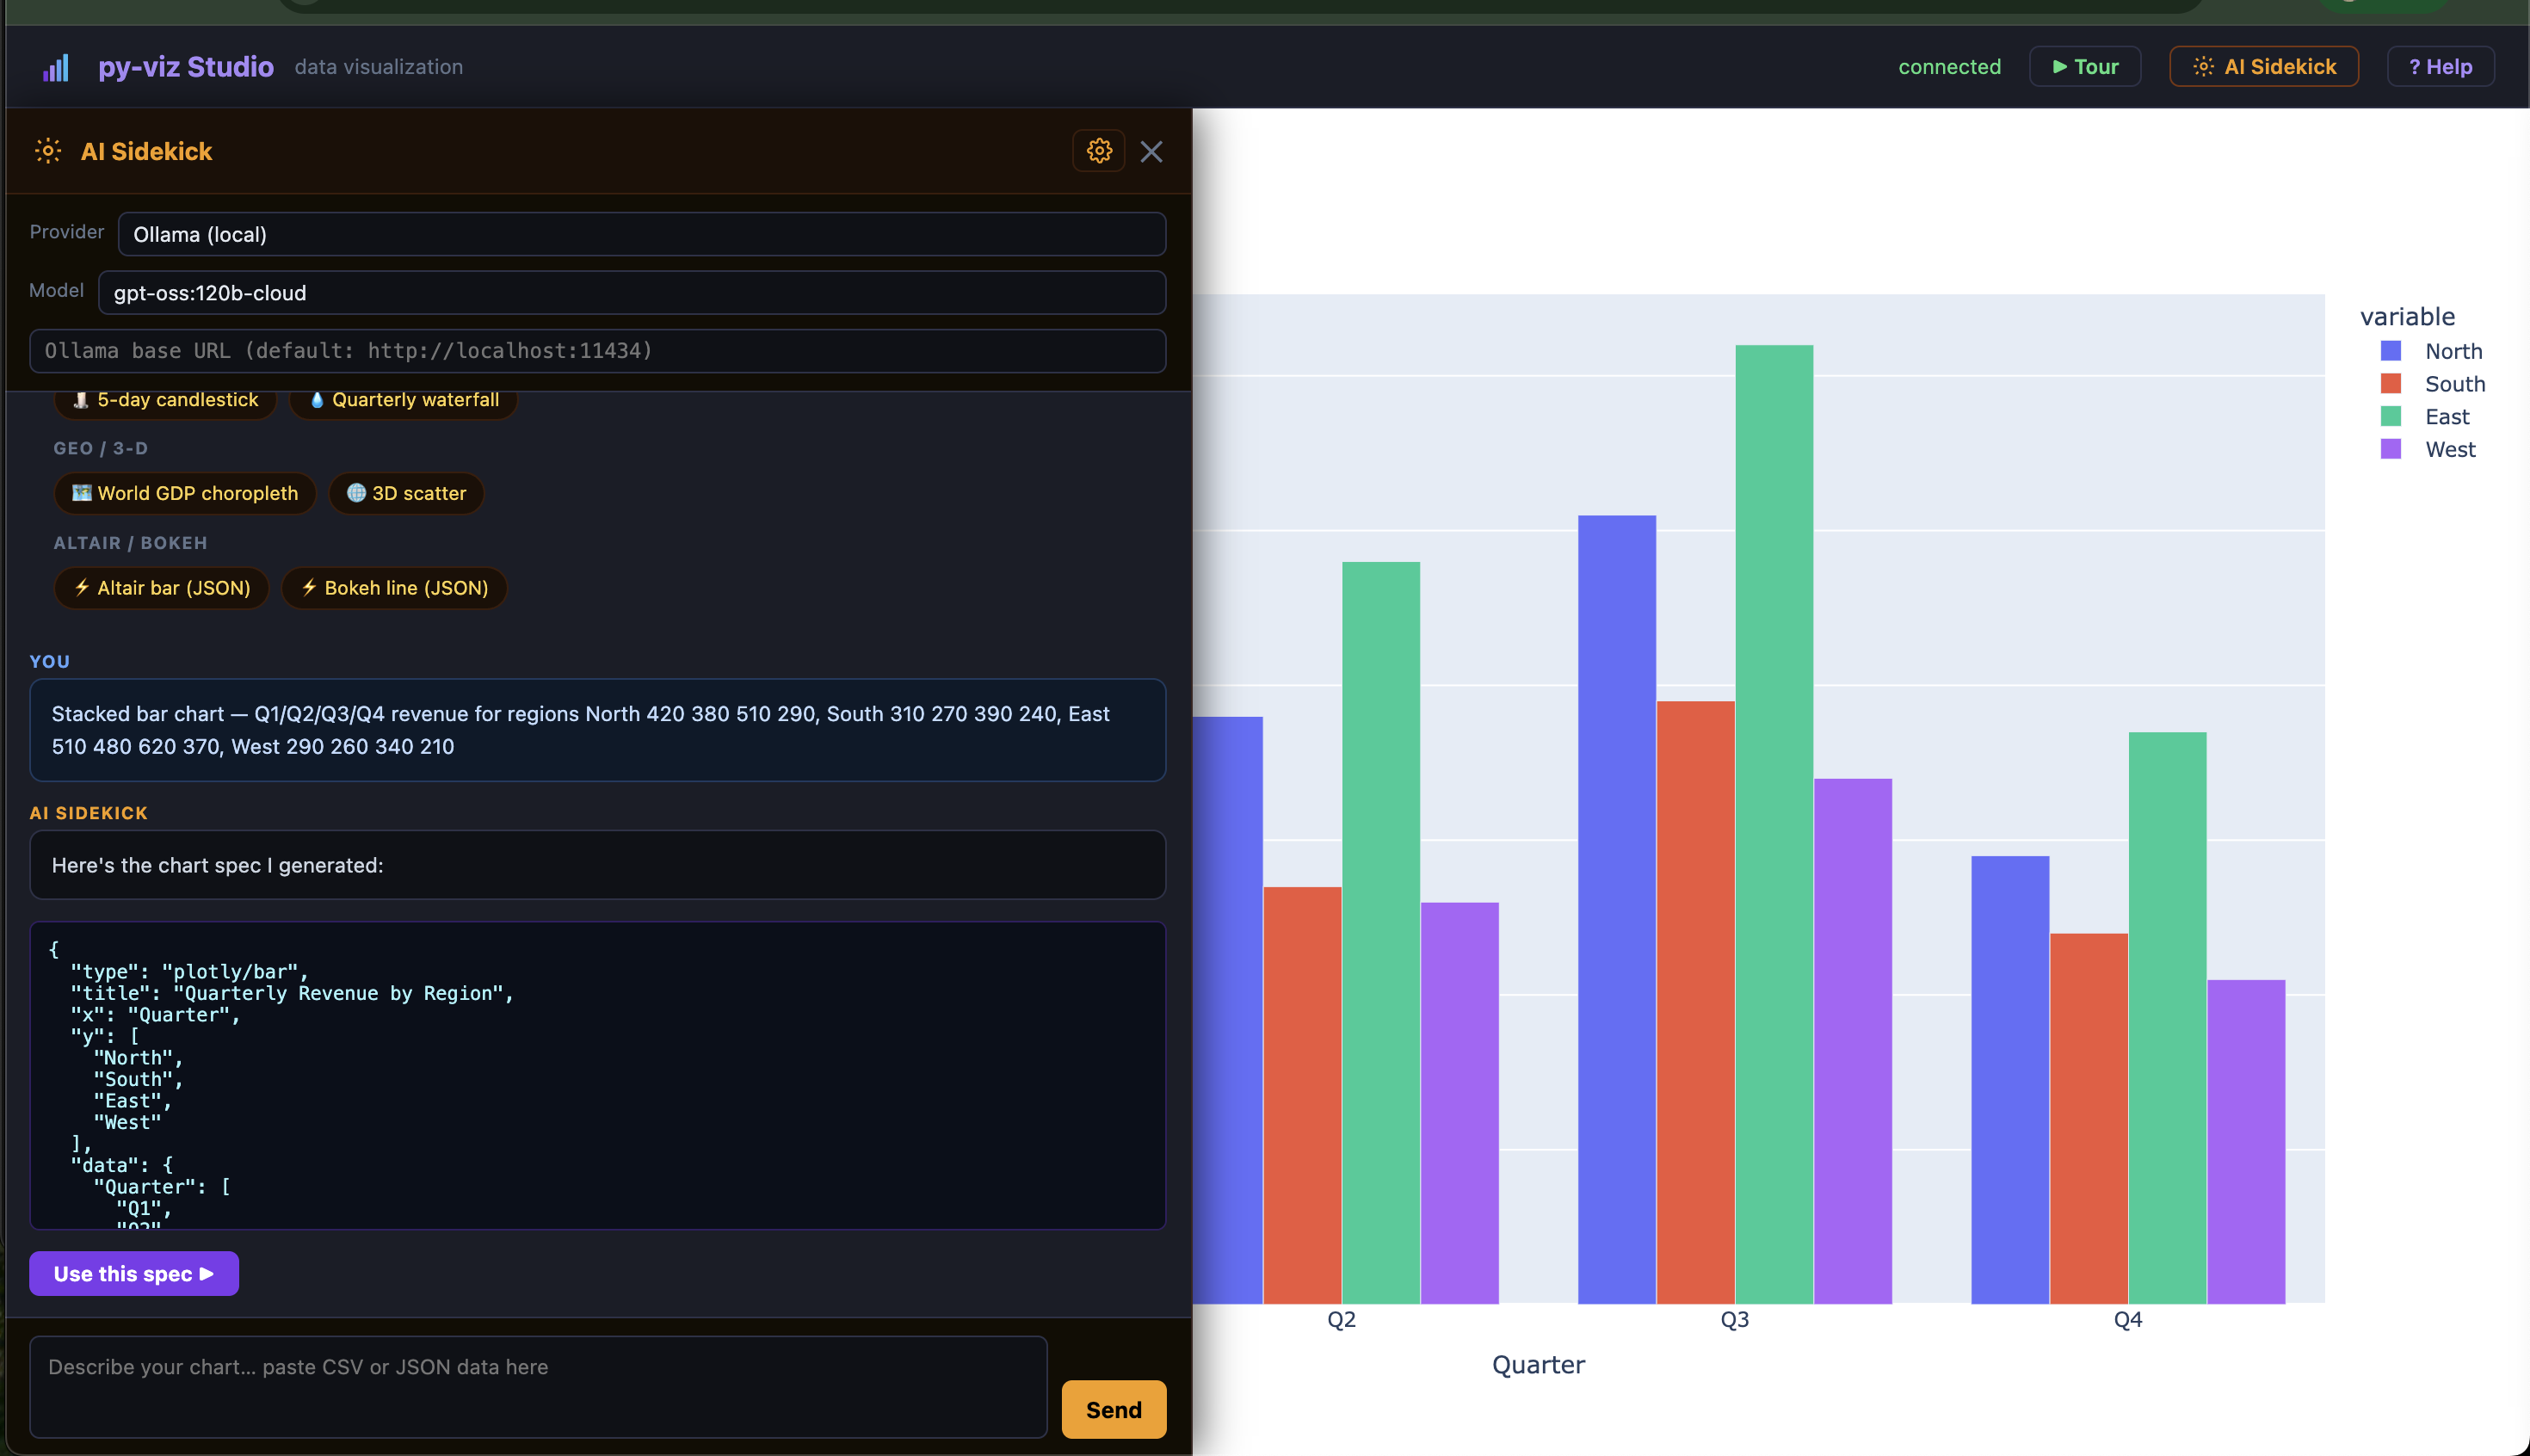The image size is (2530, 1456).
Task: Open Help
Action: point(2440,67)
